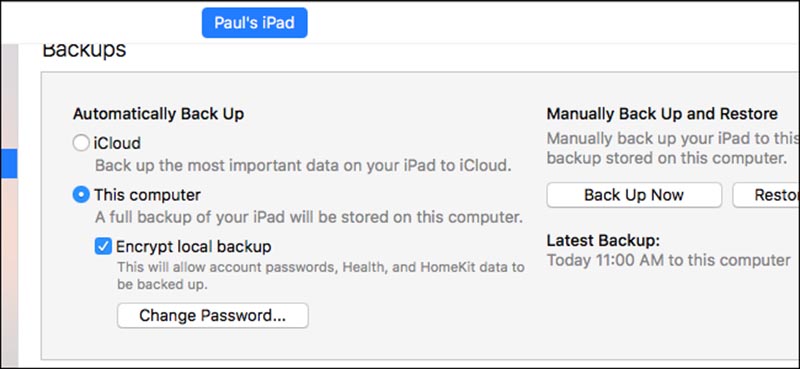
Task: Click the This computer option label
Action: (x=147, y=195)
